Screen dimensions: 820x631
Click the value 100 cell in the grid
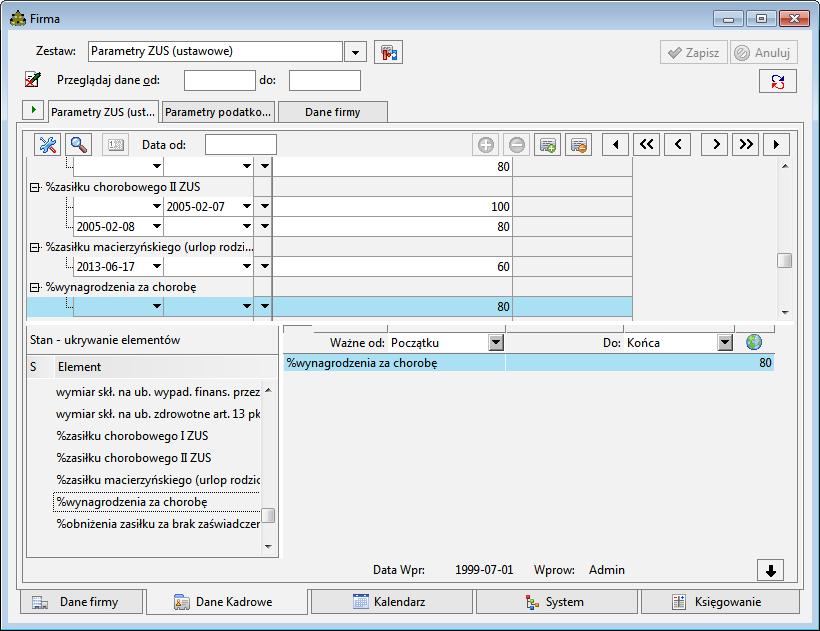click(x=392, y=206)
